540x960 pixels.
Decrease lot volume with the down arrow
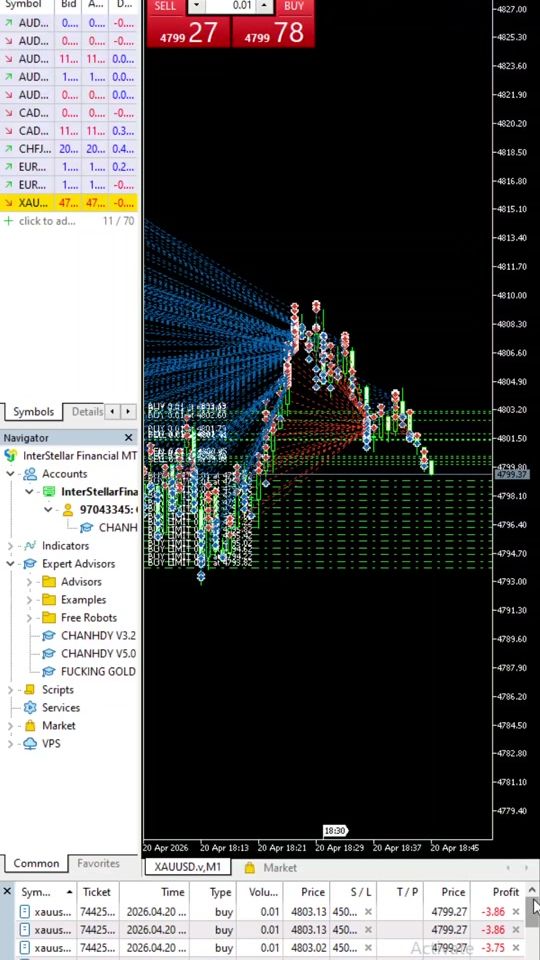pos(196,6)
